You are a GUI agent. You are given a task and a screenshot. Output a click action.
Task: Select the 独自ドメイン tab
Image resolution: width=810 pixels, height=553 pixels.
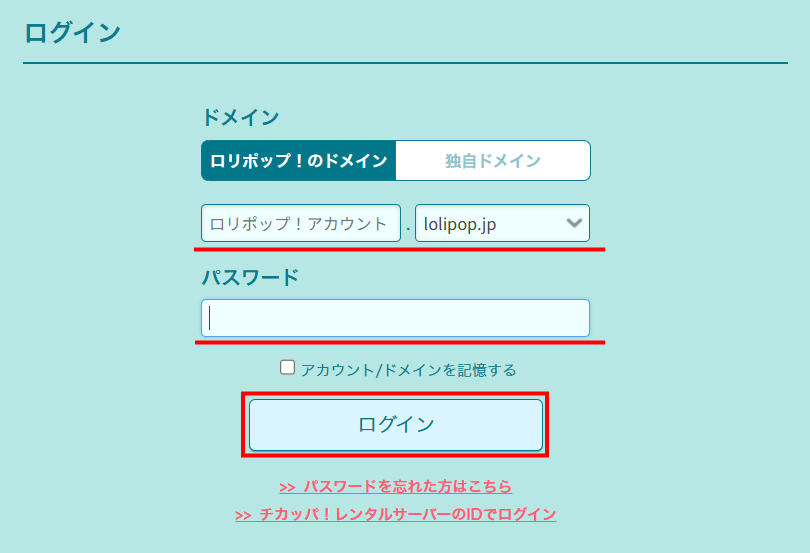click(493, 160)
